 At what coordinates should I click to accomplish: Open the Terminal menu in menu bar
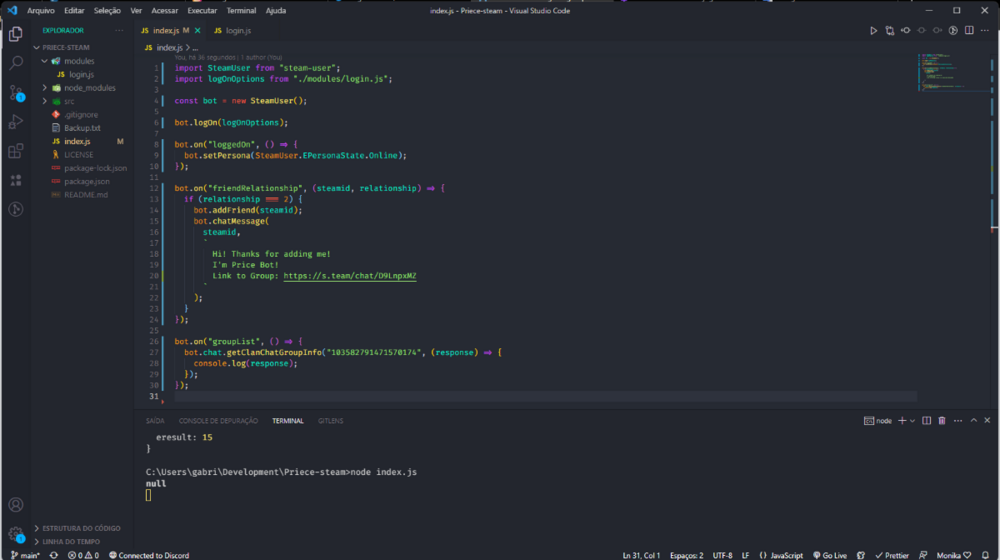241,10
